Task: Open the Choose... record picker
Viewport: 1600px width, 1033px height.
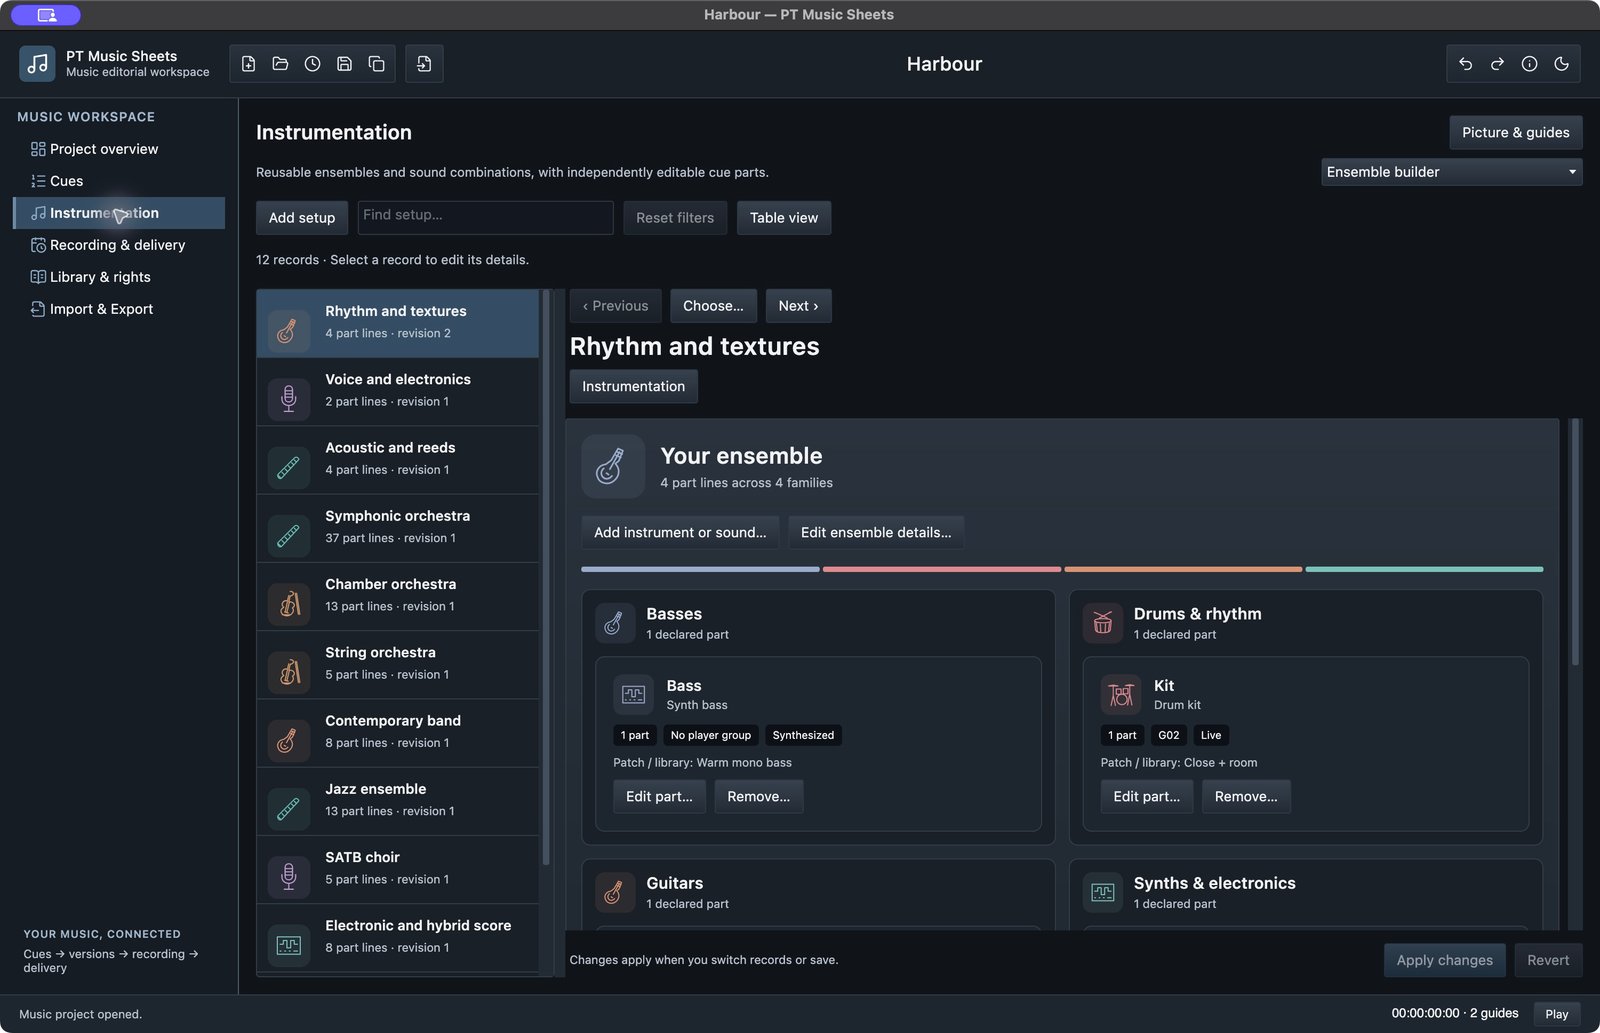Action: click(713, 306)
